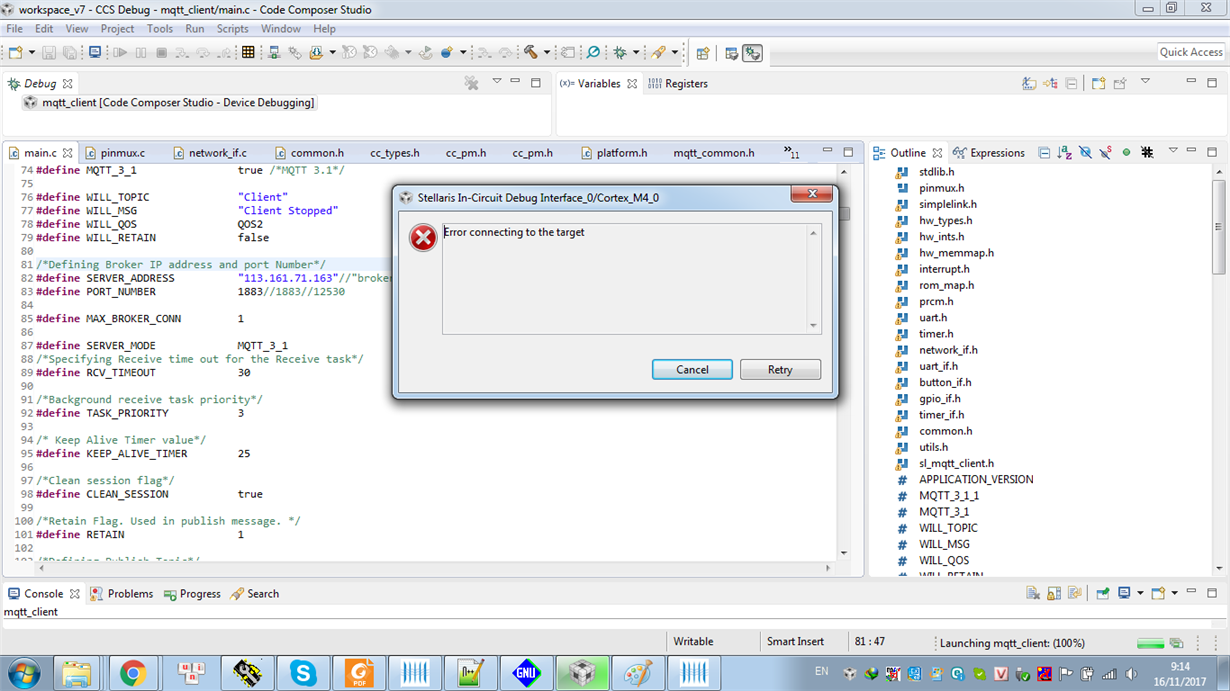Open the Variables view menu triangle

(1145, 82)
